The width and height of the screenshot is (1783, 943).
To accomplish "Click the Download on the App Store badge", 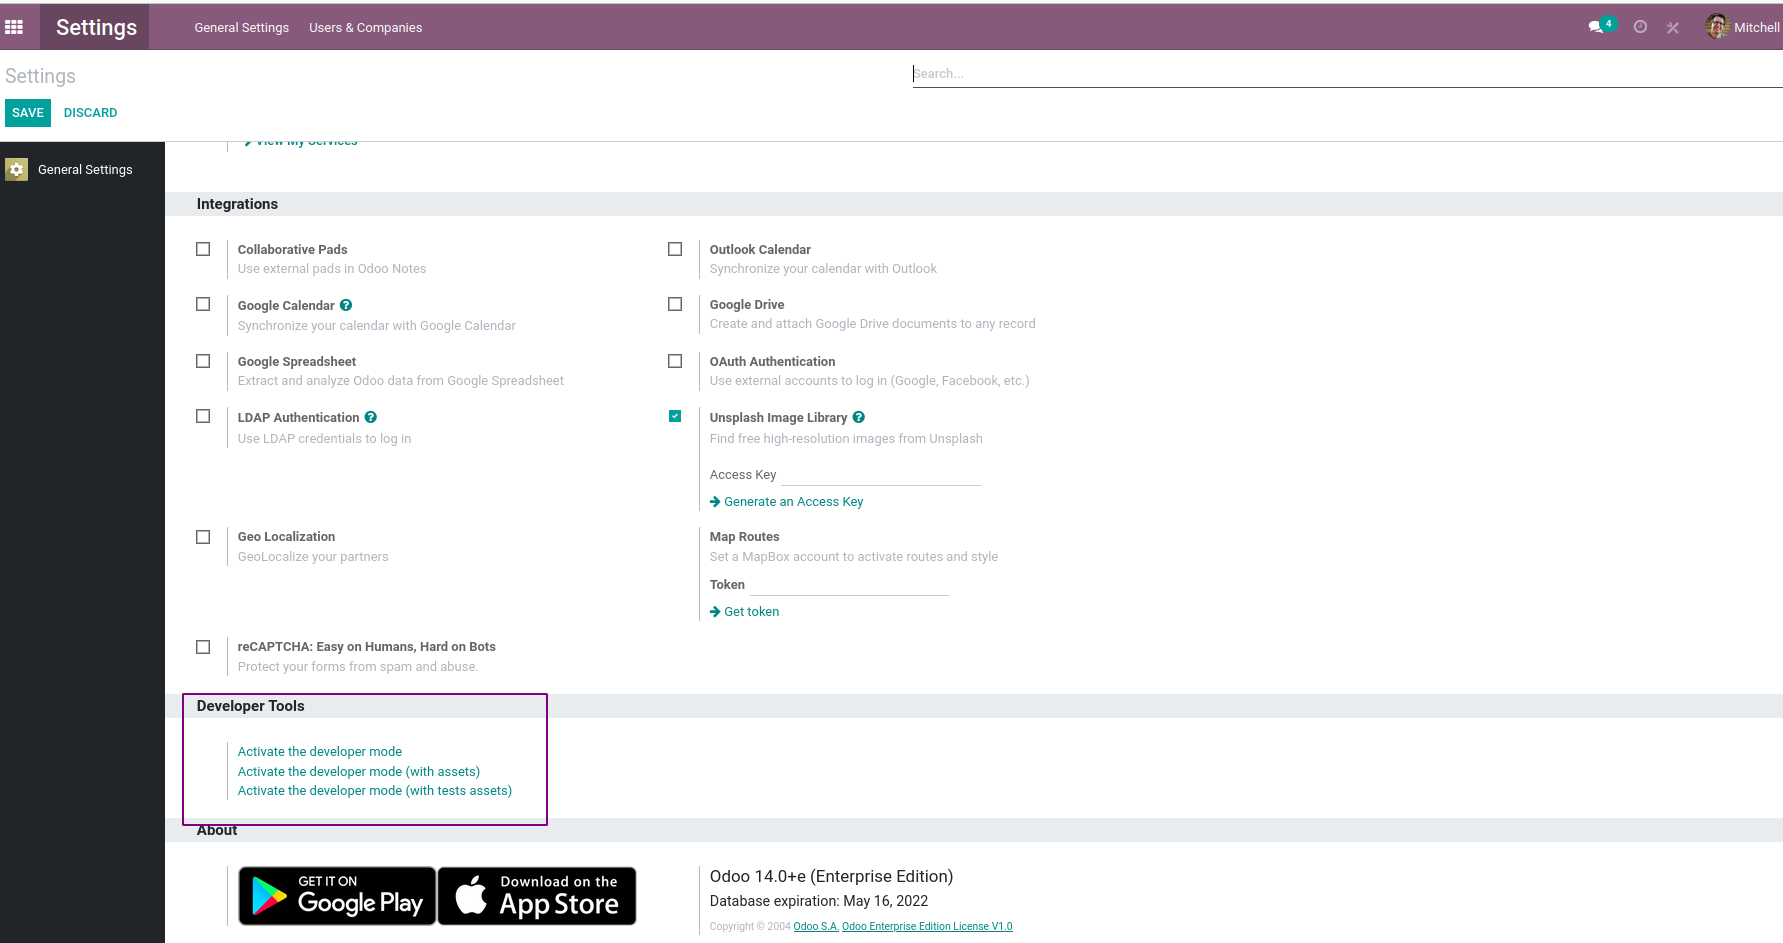I will click(x=538, y=896).
